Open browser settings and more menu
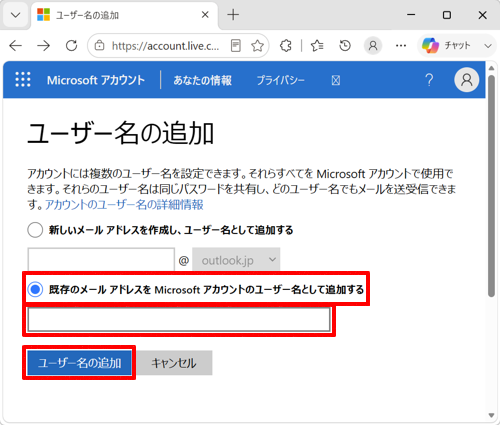Image resolution: width=500 pixels, height=425 pixels. pyautogui.click(x=401, y=46)
